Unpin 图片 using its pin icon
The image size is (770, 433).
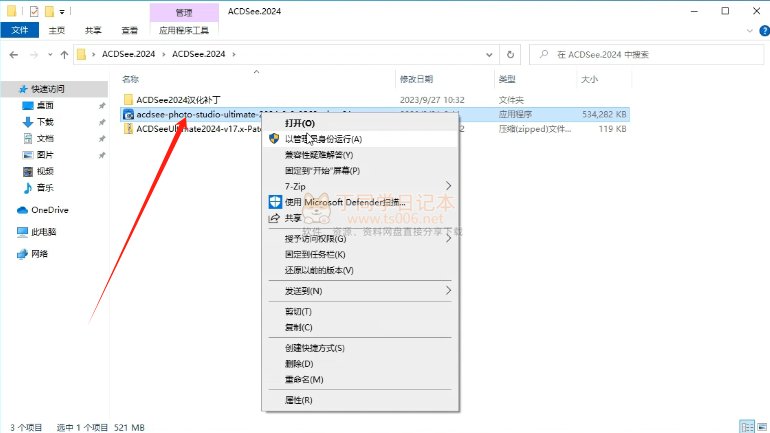point(102,155)
